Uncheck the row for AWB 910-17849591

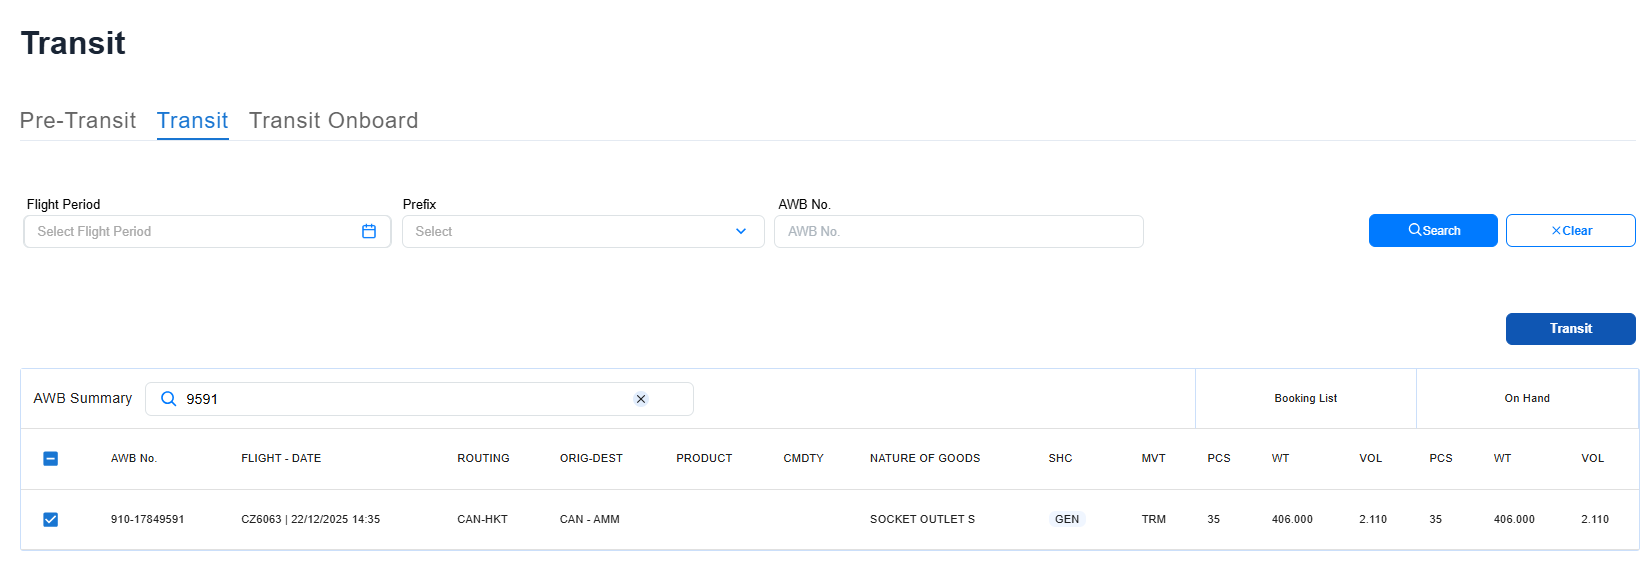(x=51, y=520)
